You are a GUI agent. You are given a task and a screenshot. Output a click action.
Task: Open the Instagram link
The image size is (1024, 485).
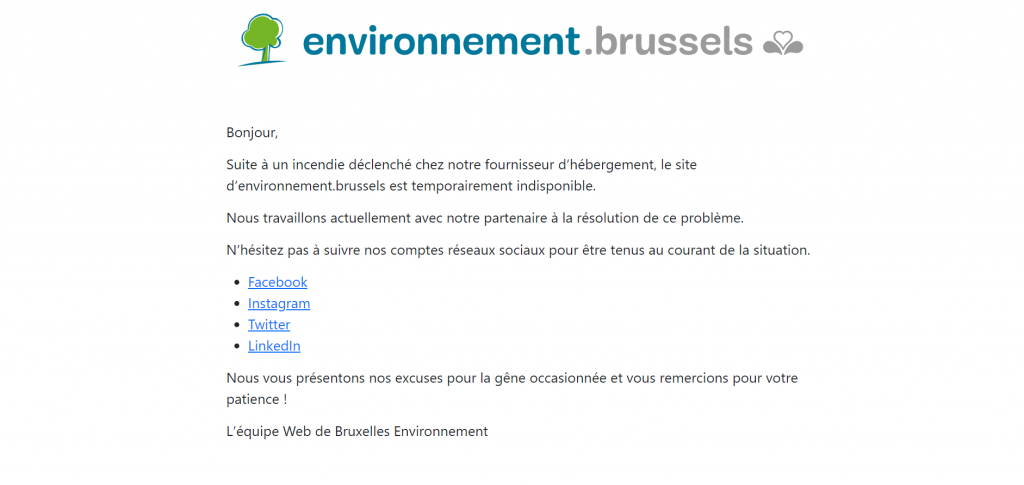click(279, 303)
